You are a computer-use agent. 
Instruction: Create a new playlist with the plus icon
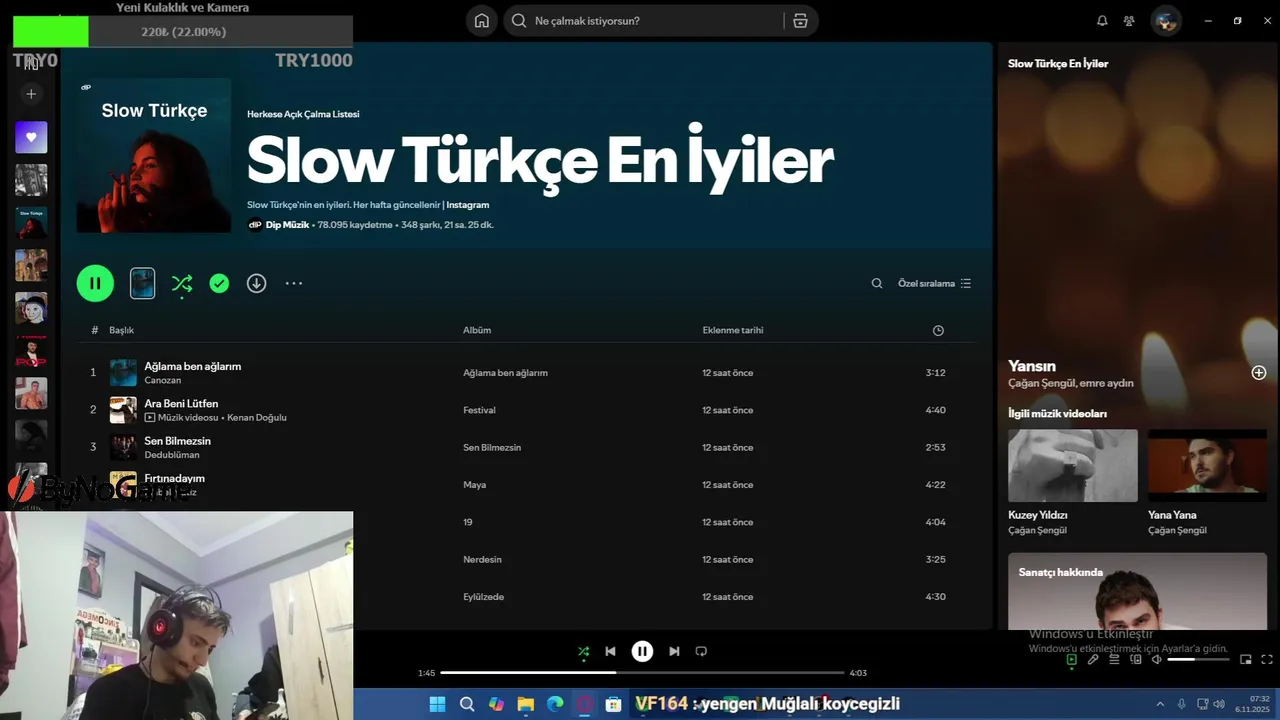tap(31, 94)
